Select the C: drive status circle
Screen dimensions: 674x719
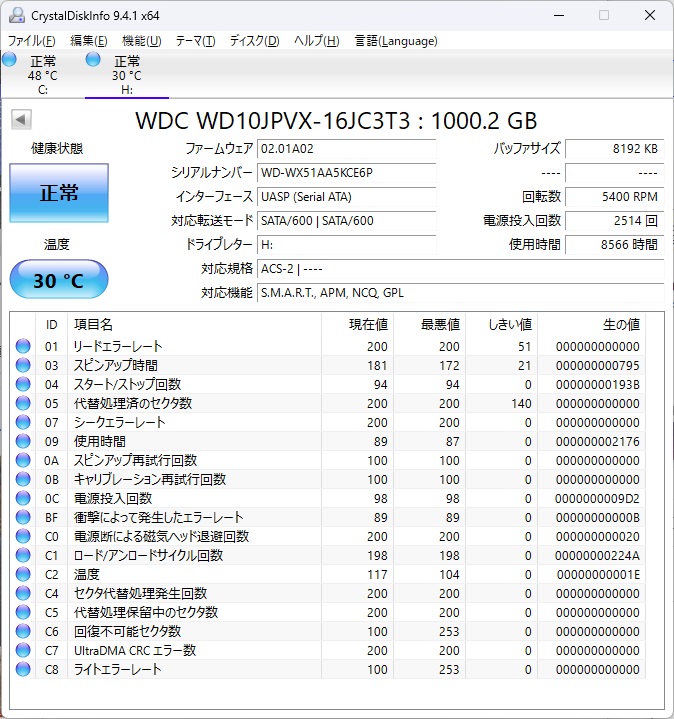(x=9, y=60)
